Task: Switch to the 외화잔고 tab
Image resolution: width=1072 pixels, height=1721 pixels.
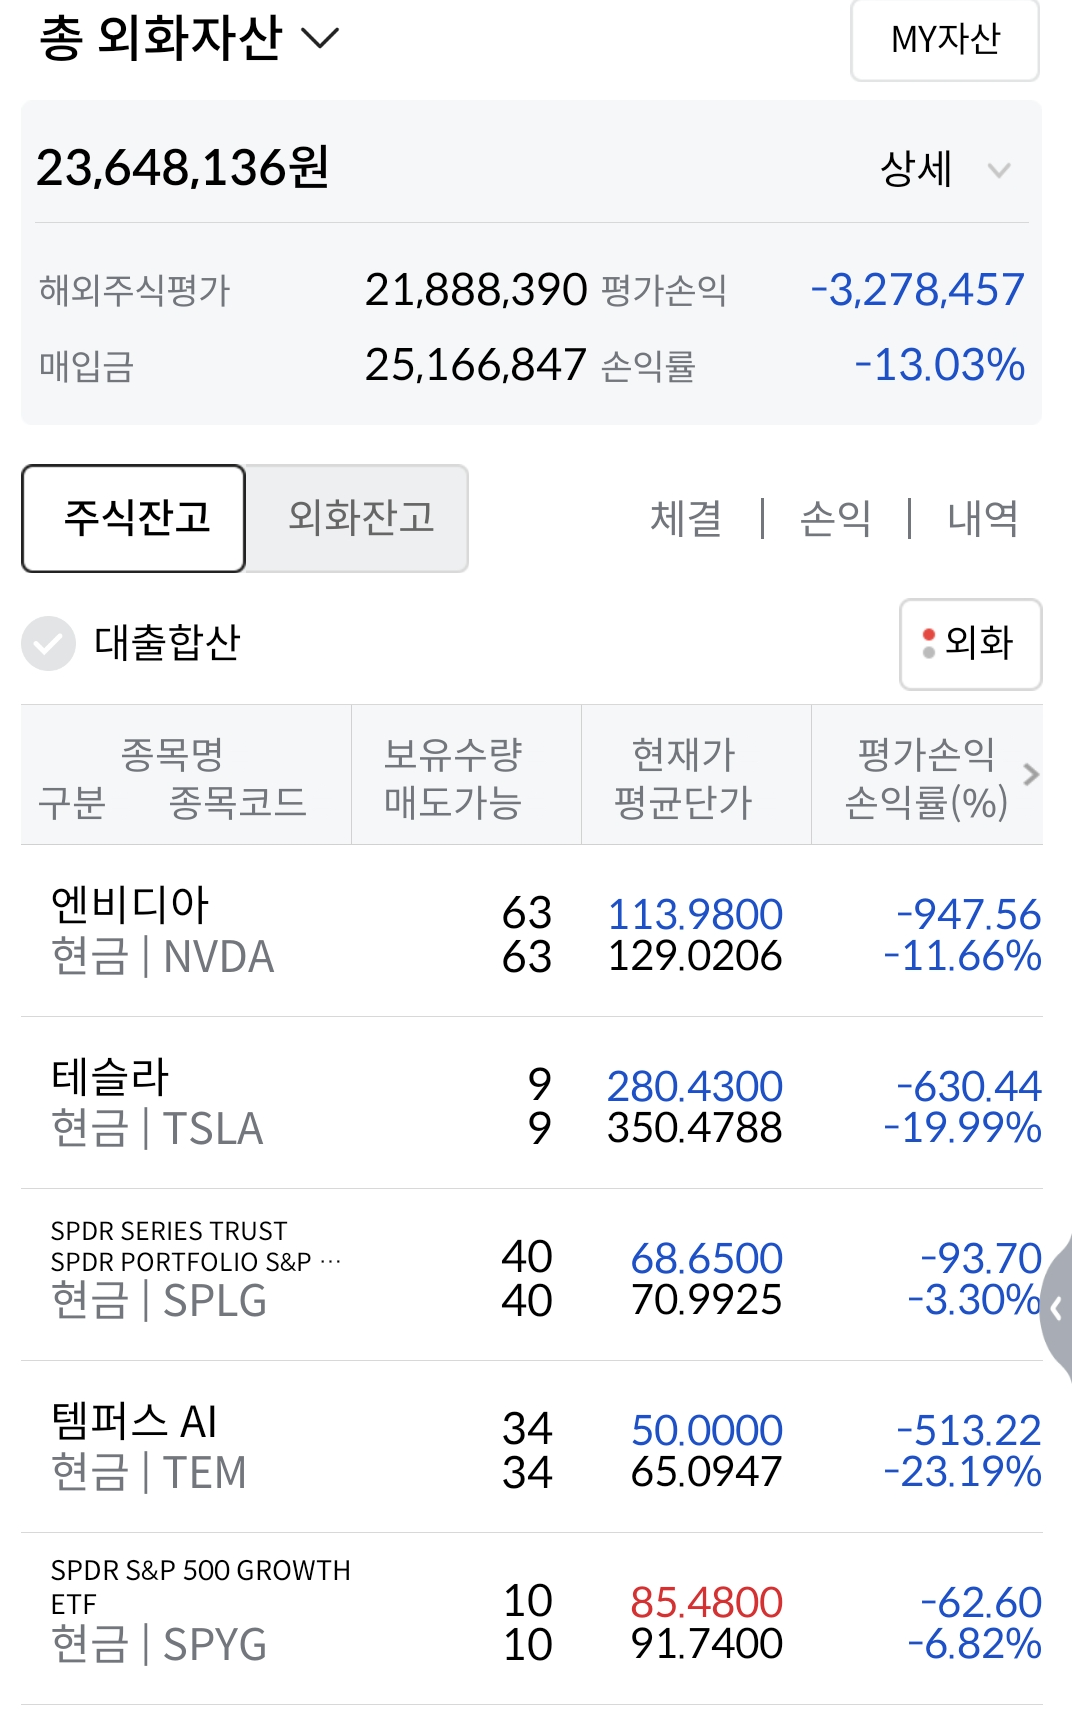Action: [x=358, y=518]
